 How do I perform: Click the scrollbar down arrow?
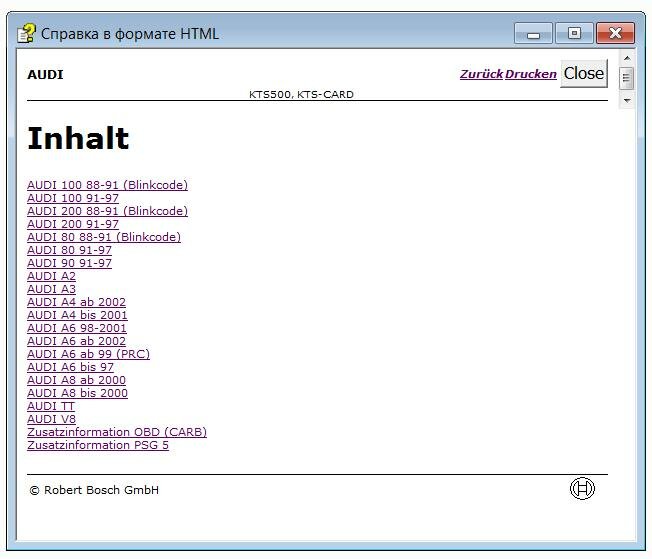(627, 100)
